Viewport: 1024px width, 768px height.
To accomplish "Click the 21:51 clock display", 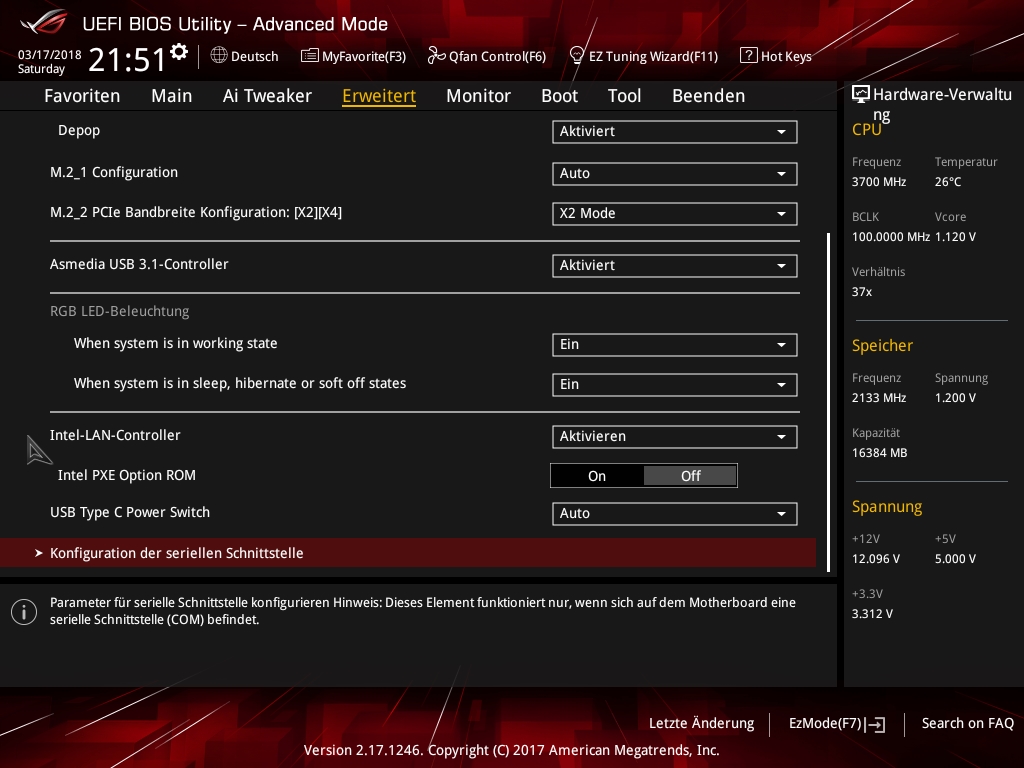I will click(127, 59).
